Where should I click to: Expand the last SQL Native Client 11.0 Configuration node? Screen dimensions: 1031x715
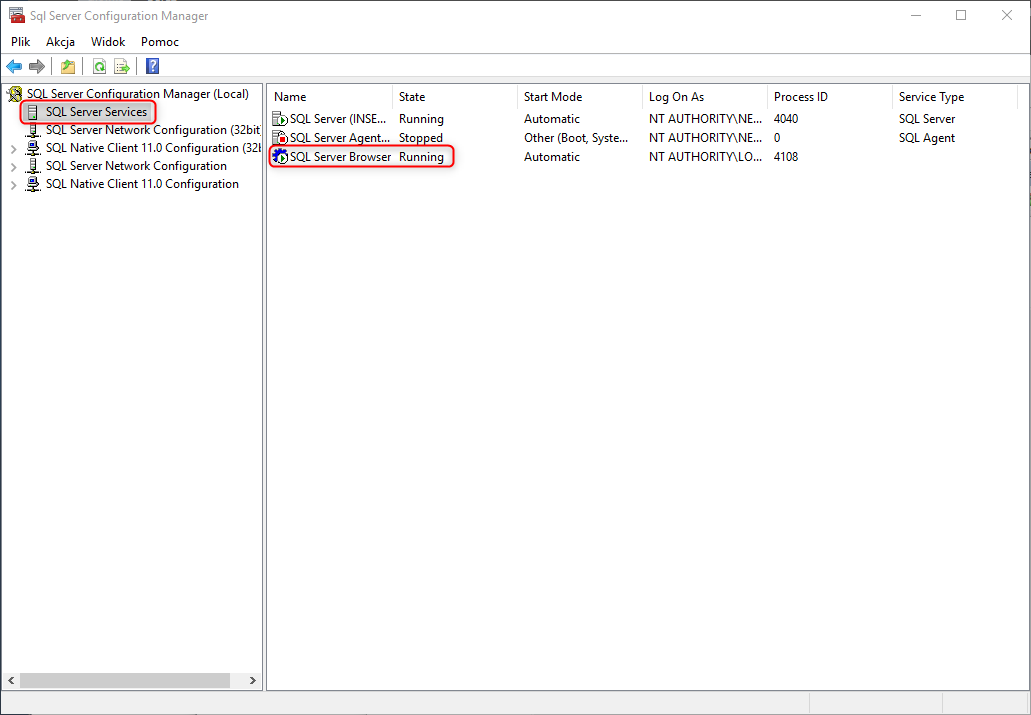point(13,185)
